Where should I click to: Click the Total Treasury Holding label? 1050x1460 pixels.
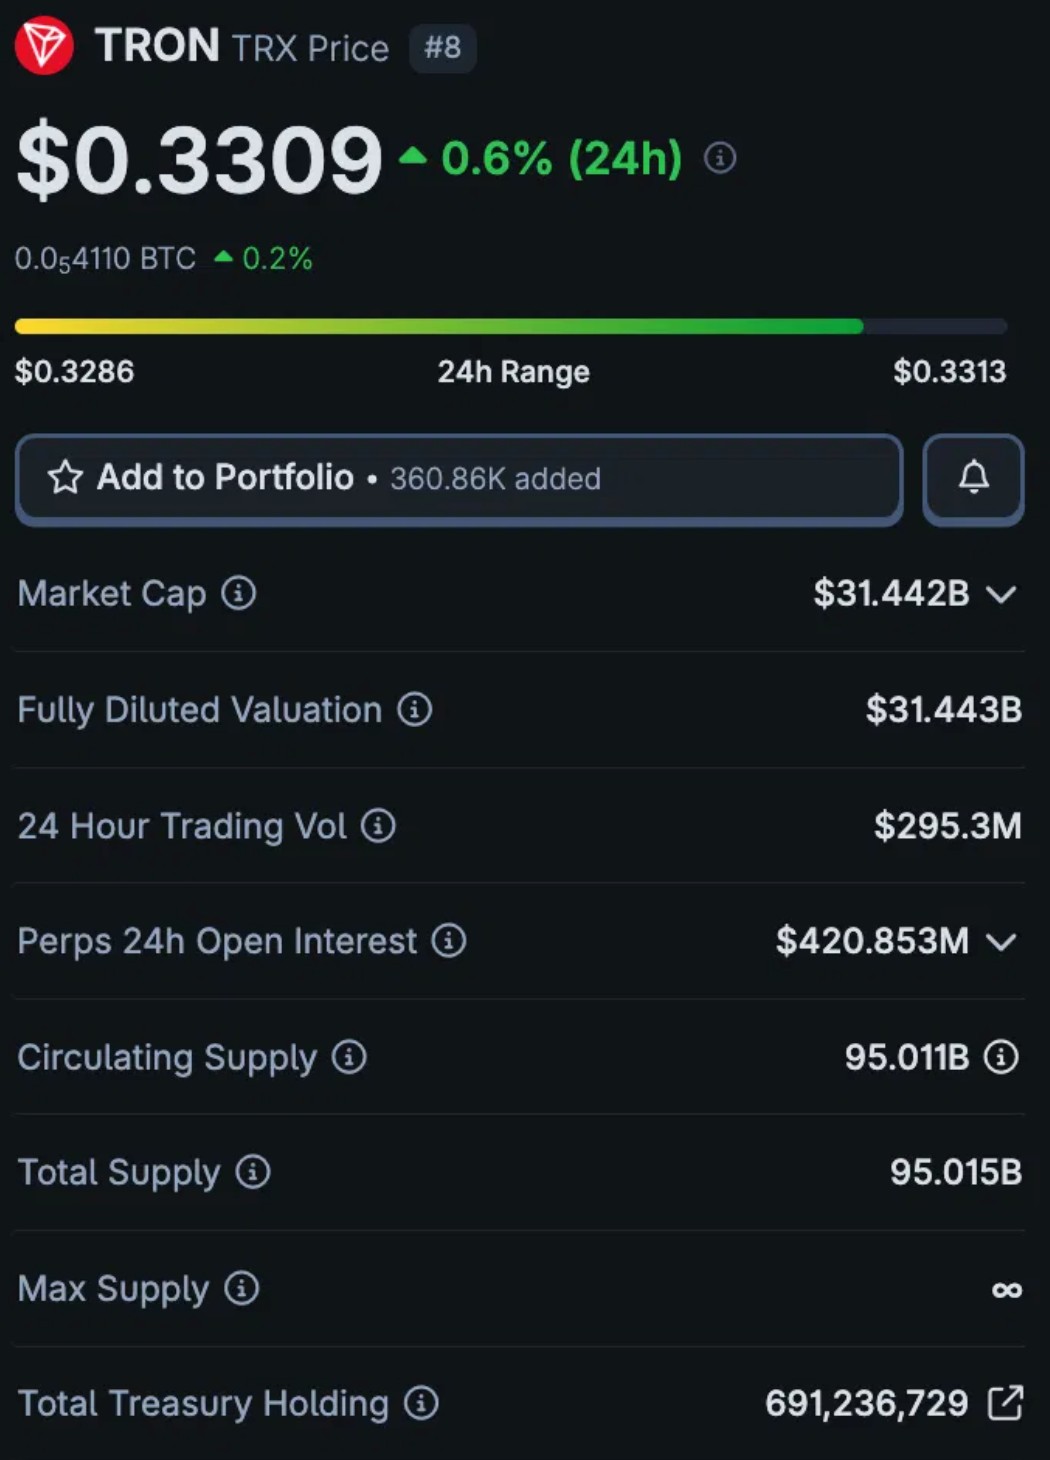pos(203,1404)
